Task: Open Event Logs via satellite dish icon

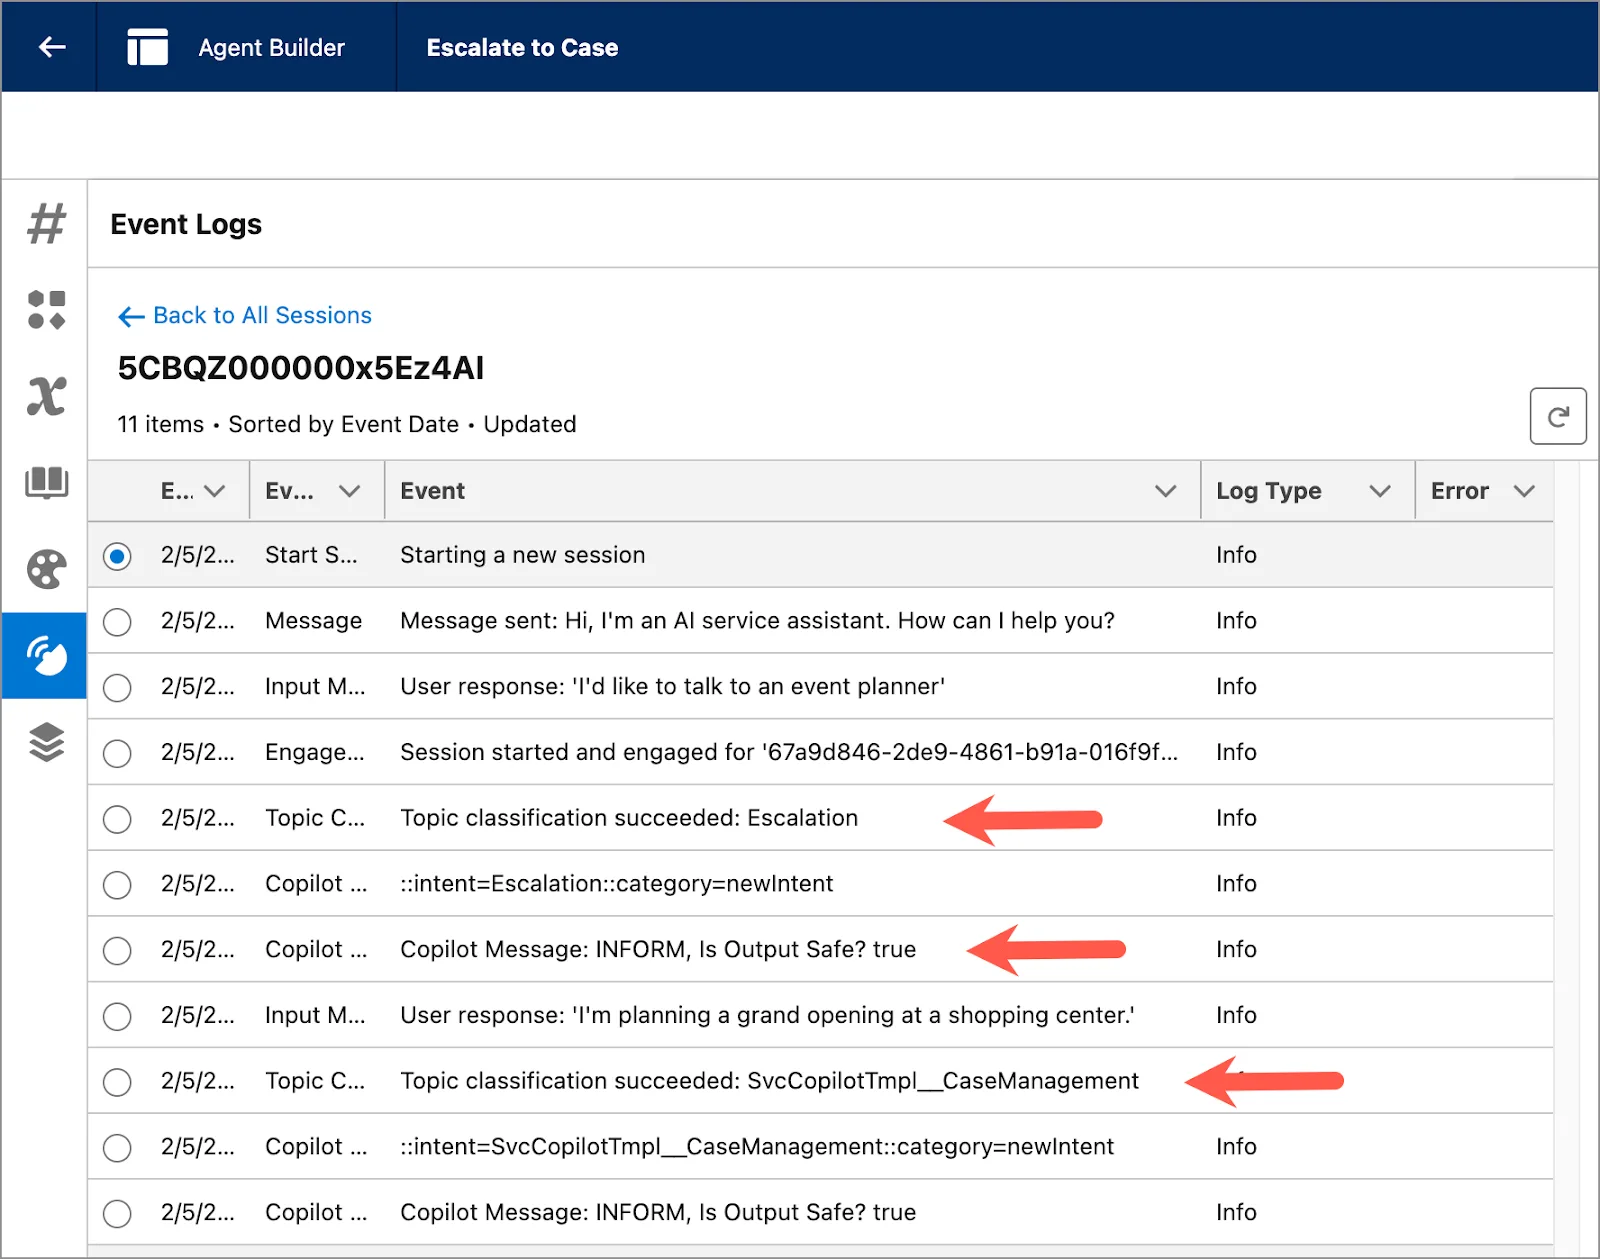Action: pos(44,655)
